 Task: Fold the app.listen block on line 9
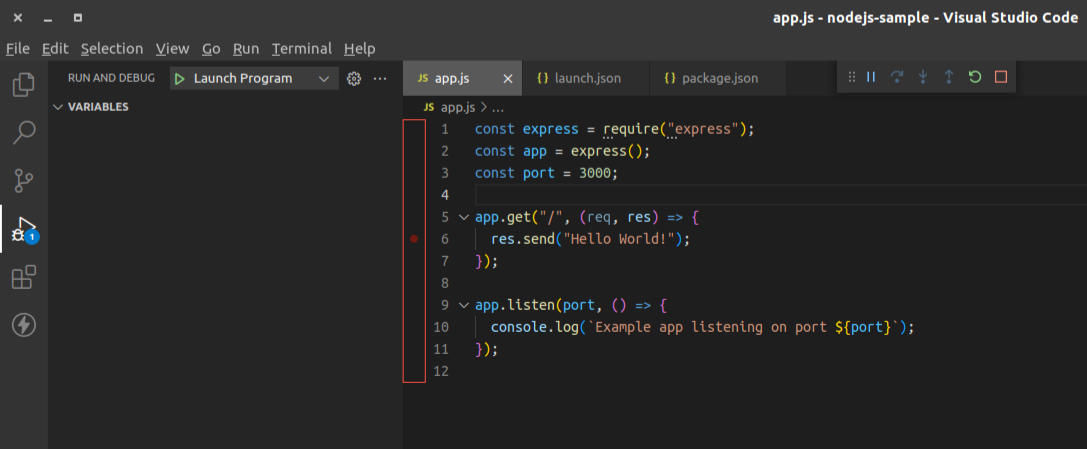click(463, 305)
